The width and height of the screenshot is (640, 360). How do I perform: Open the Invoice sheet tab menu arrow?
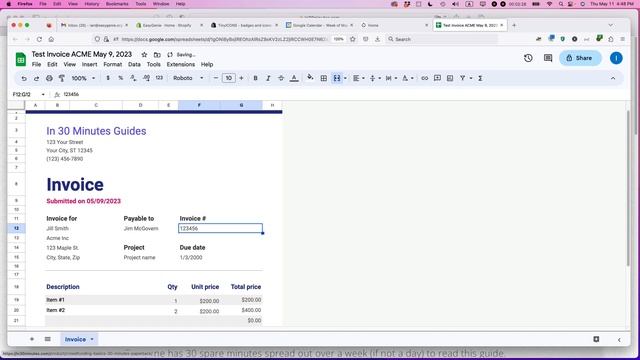coord(92,339)
